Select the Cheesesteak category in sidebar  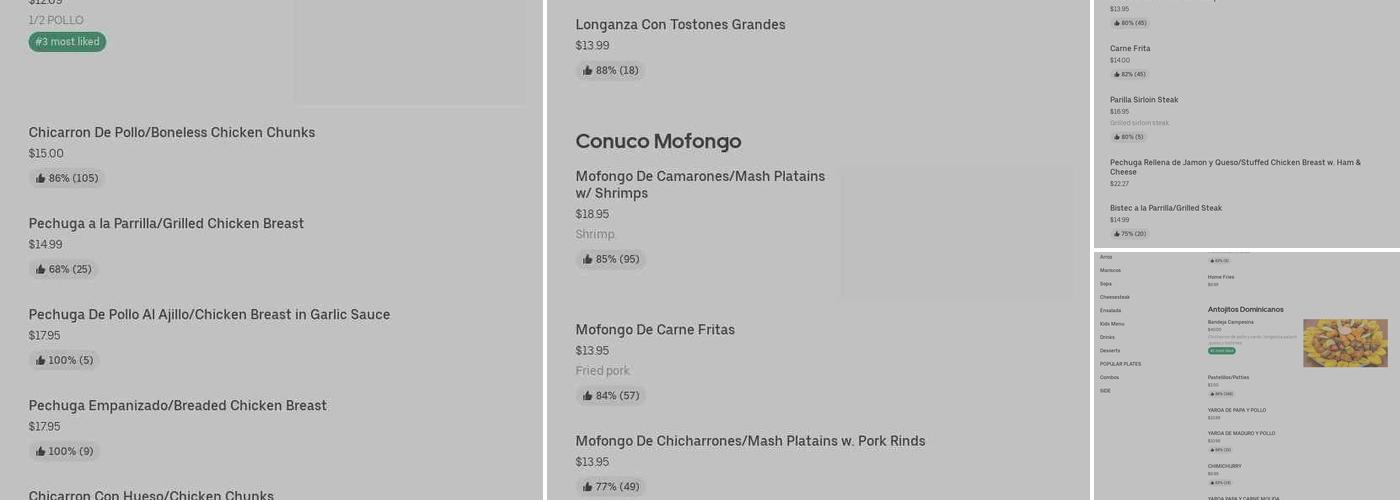point(1114,297)
